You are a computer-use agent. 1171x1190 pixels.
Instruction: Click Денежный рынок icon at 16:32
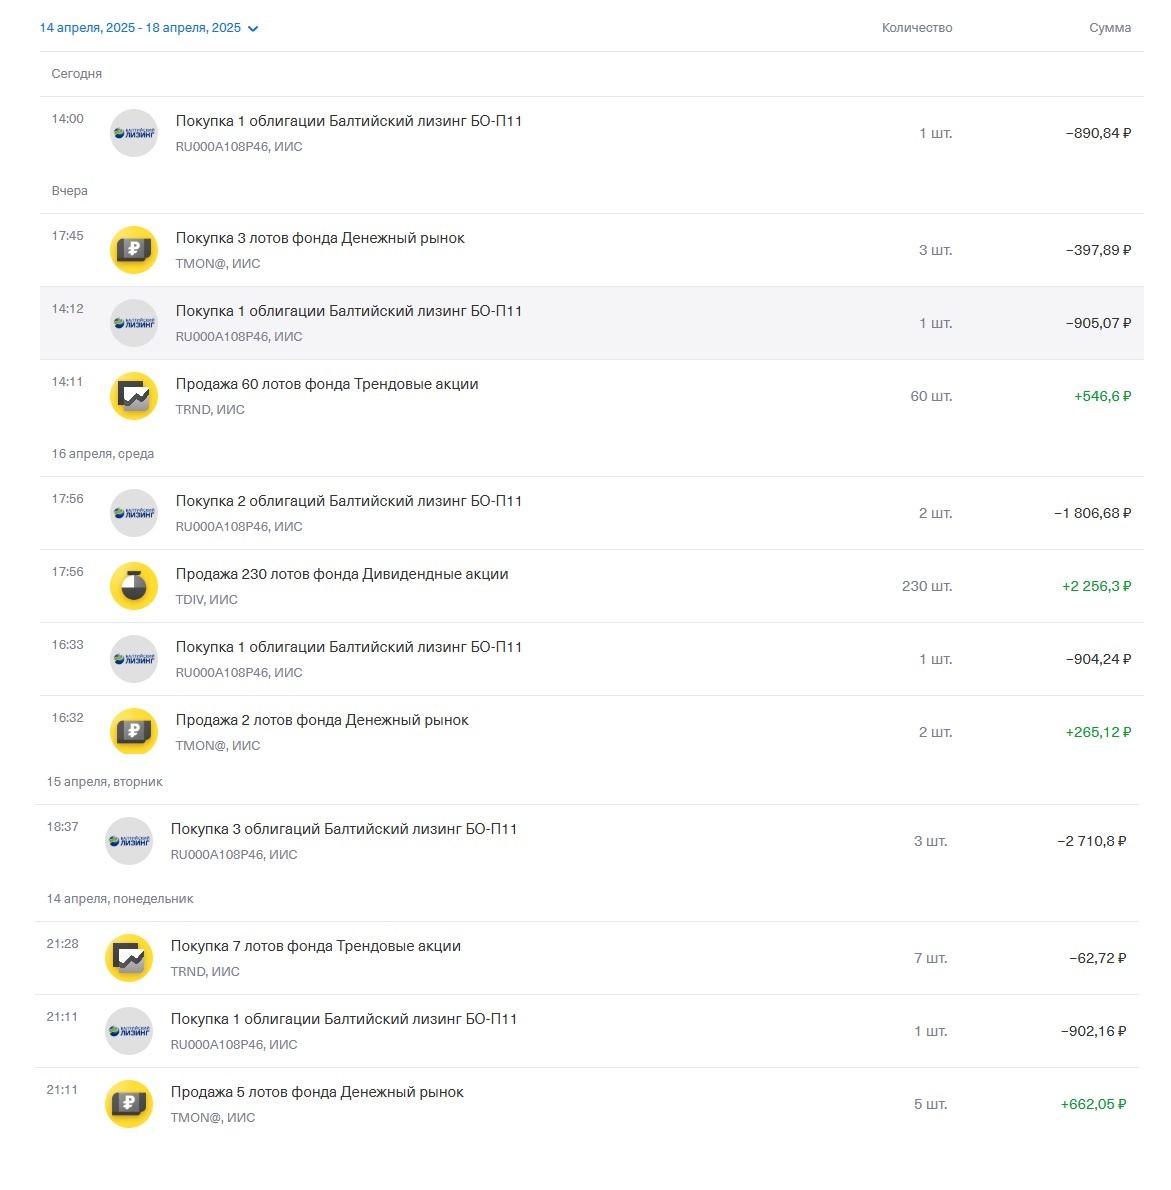(x=134, y=732)
